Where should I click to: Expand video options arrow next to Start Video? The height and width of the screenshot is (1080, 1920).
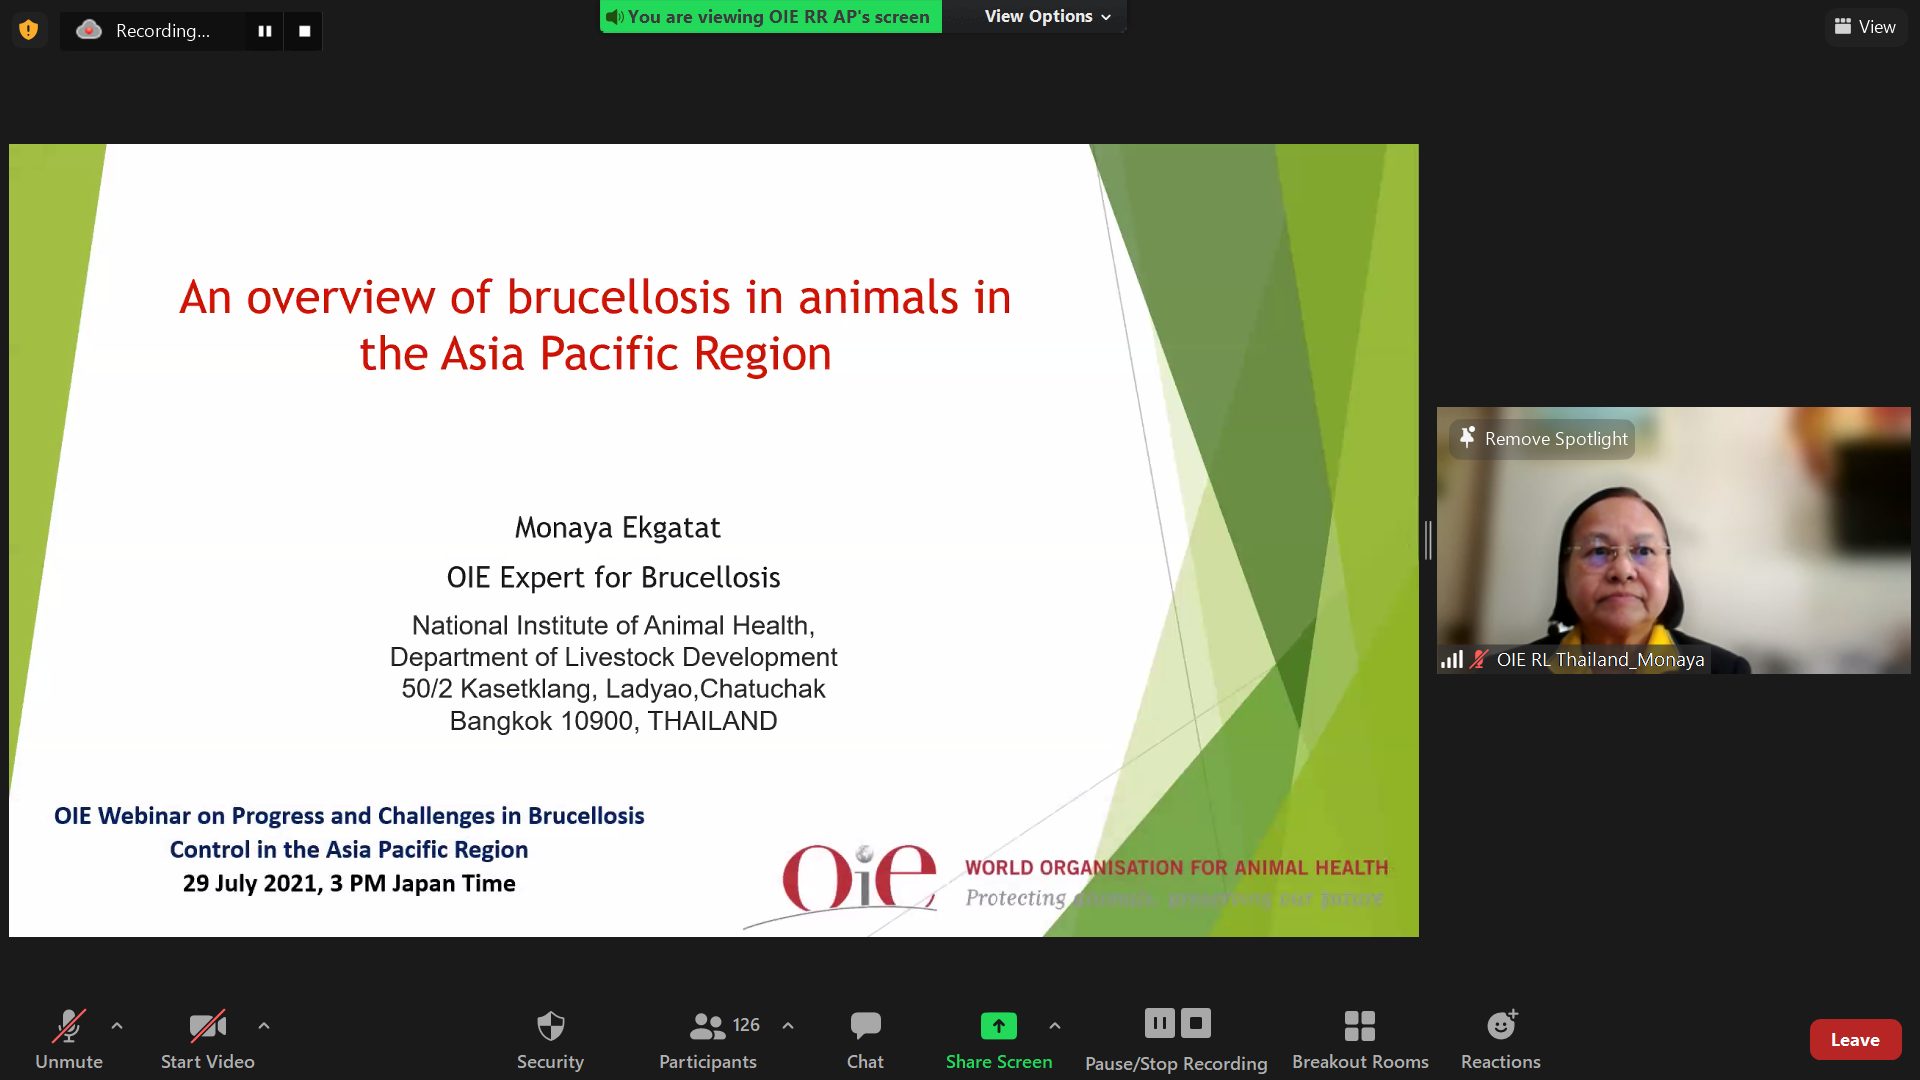[x=264, y=1026]
